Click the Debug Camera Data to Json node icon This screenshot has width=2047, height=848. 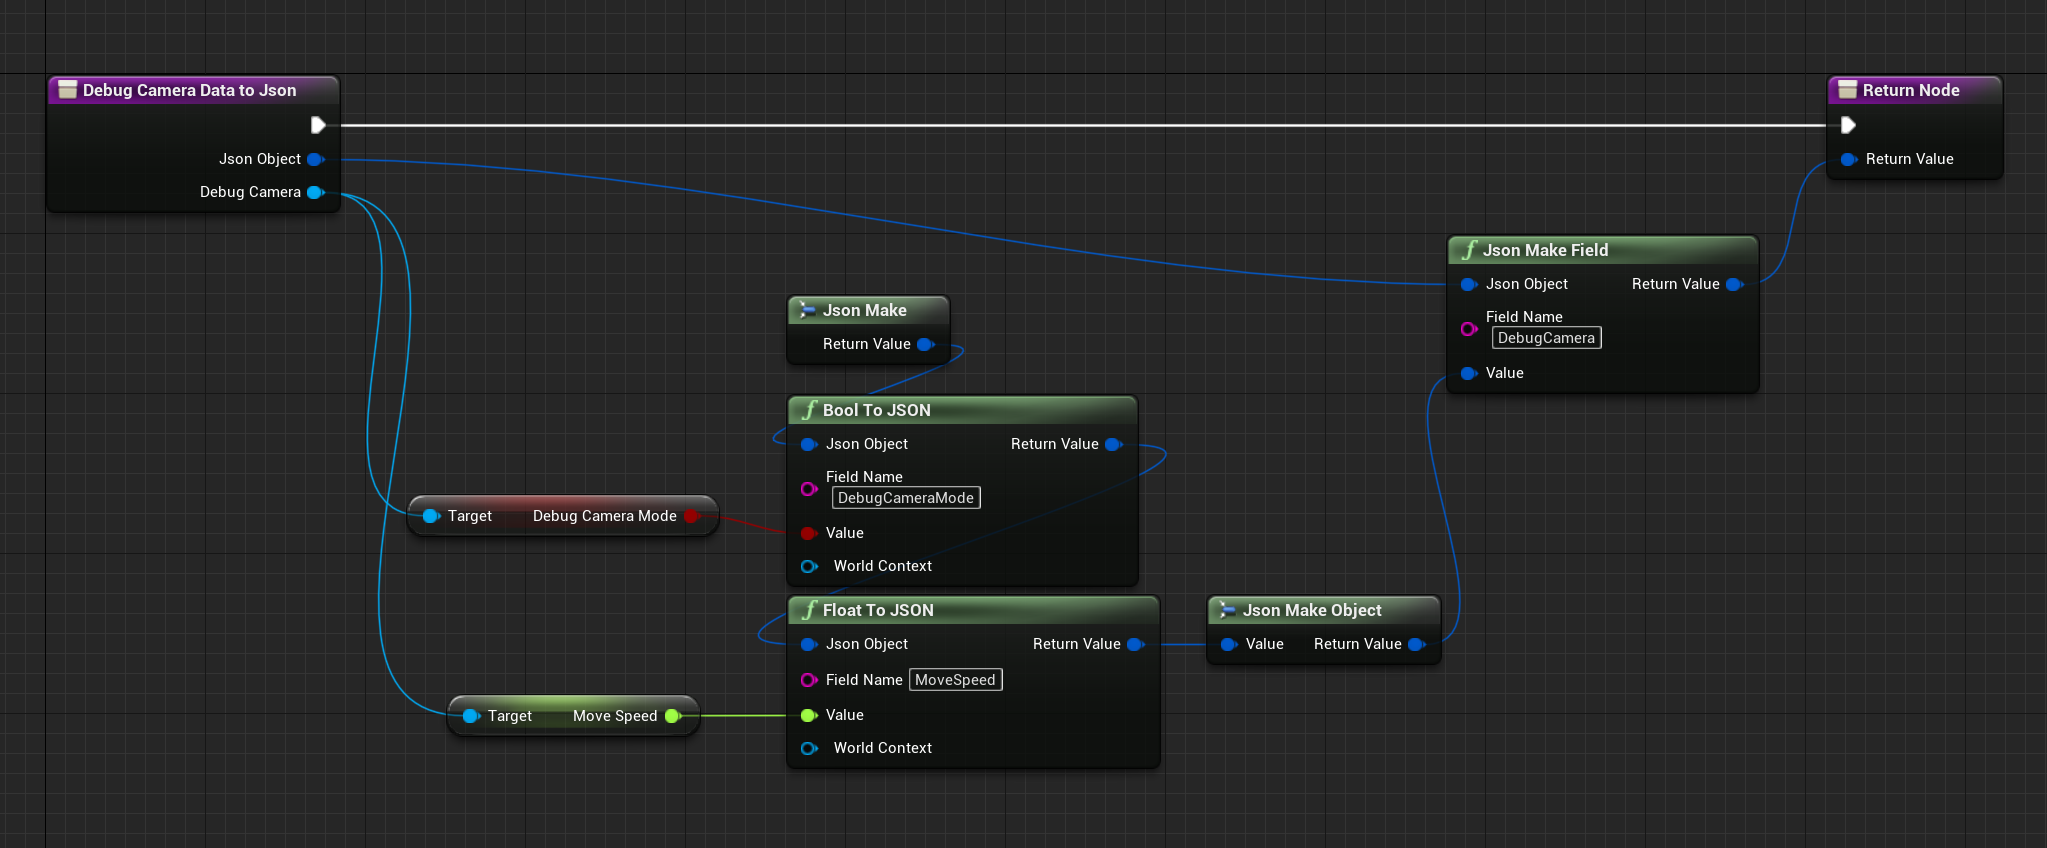[68, 90]
